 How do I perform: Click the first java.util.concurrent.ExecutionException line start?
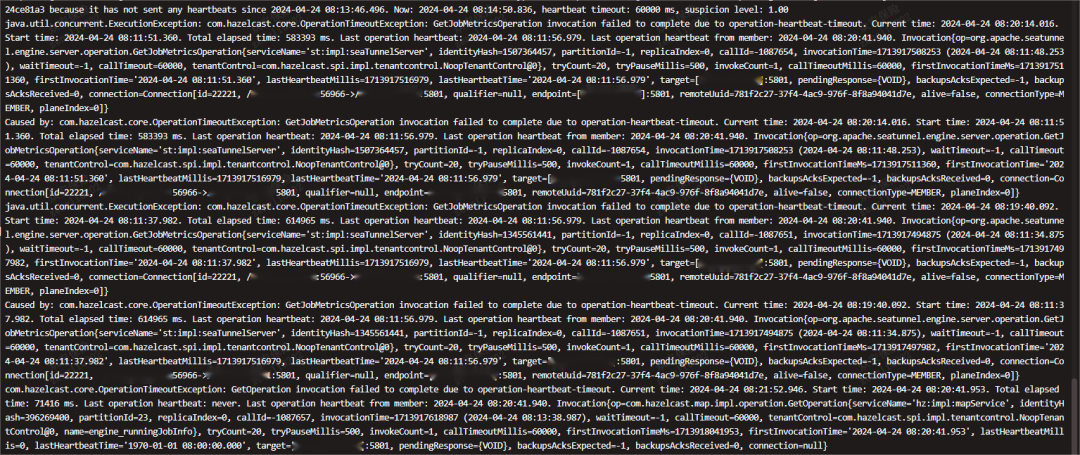pyautogui.click(x=98, y=23)
